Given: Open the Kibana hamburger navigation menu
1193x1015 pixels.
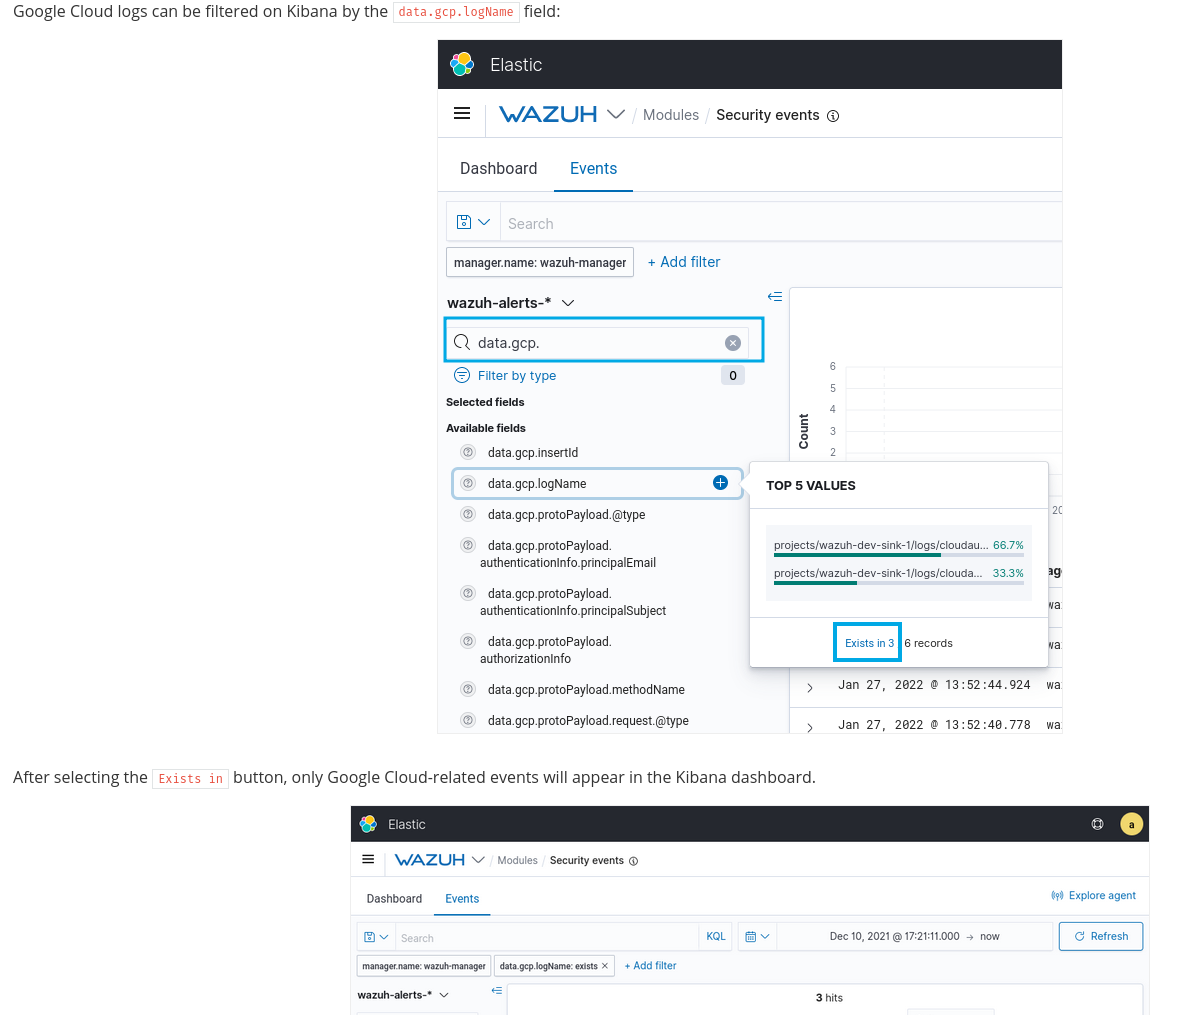Looking at the screenshot, I should coord(461,113).
